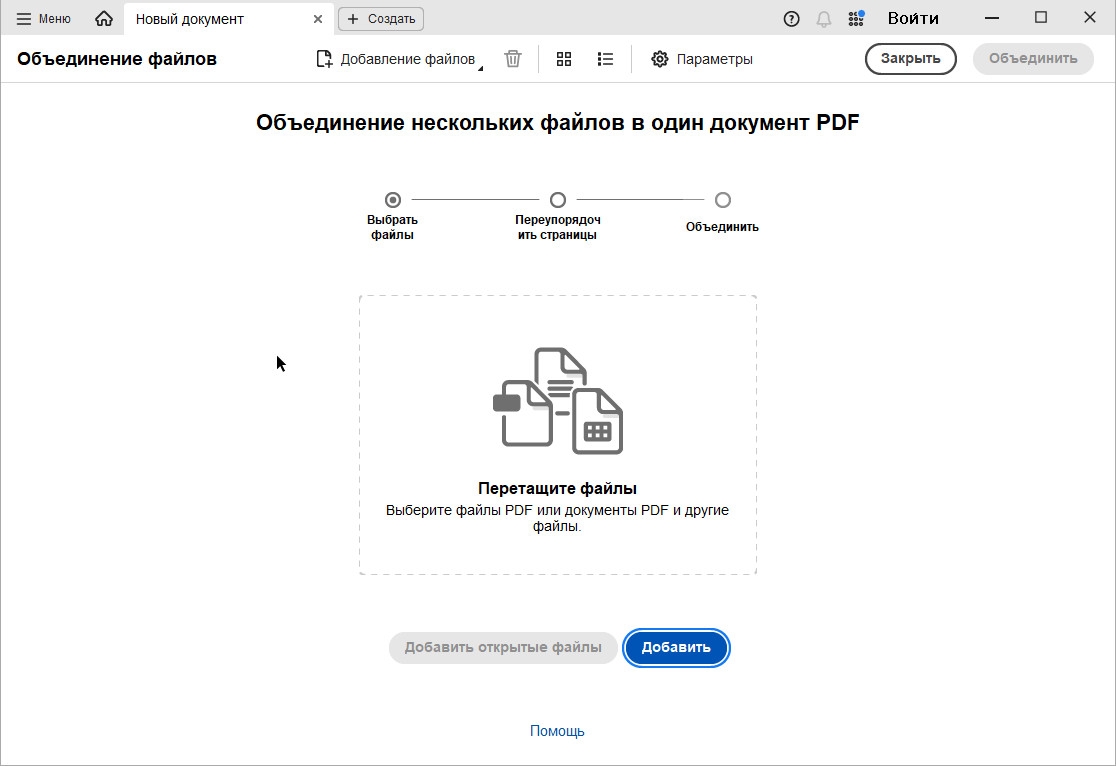Close the Новый документ tab
The width and height of the screenshot is (1116, 766).
(318, 19)
